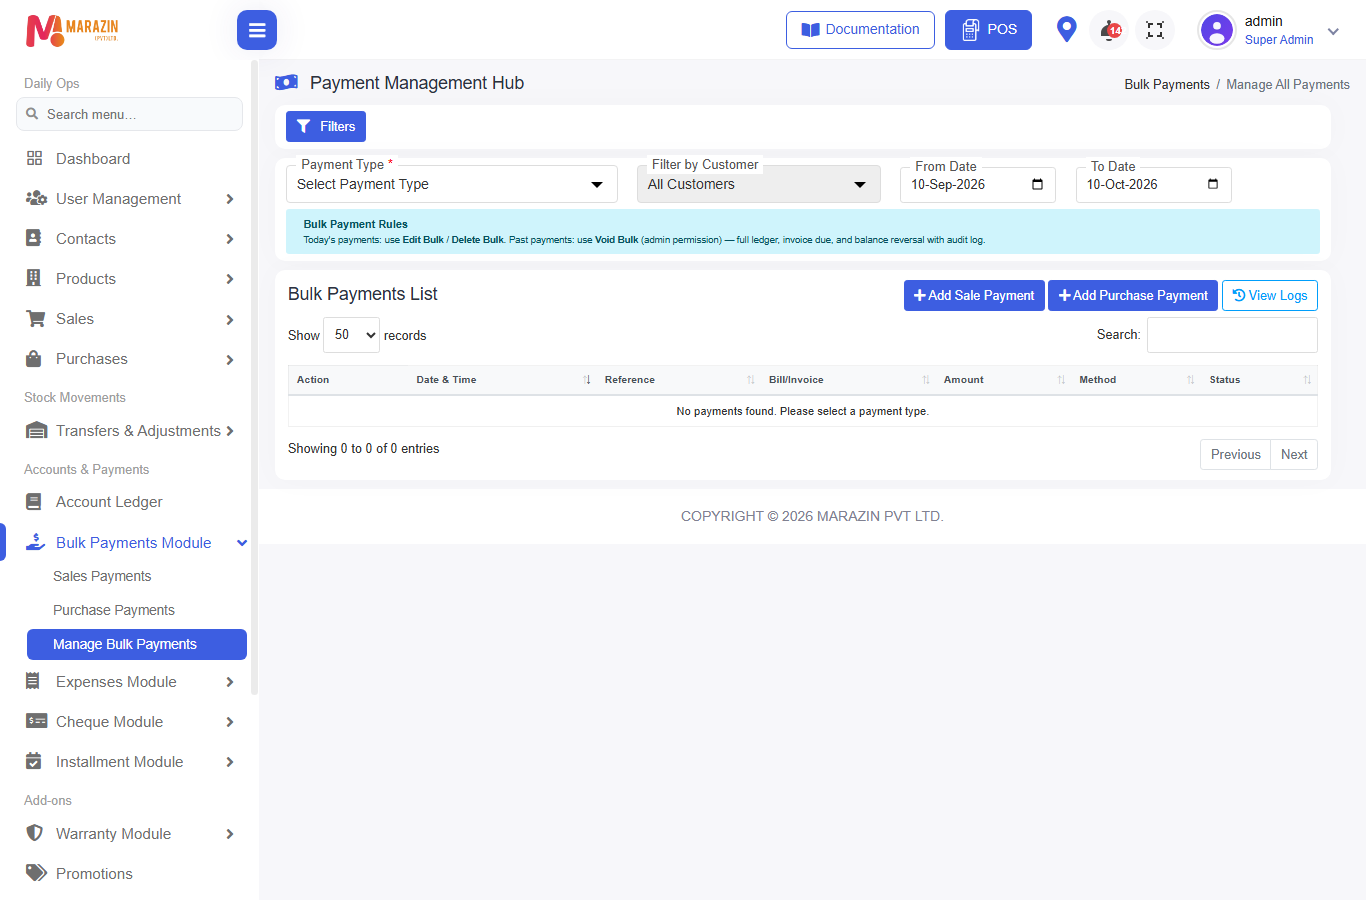Toggle the hamburger sidebar menu button
The width and height of the screenshot is (1366, 900).
[257, 30]
